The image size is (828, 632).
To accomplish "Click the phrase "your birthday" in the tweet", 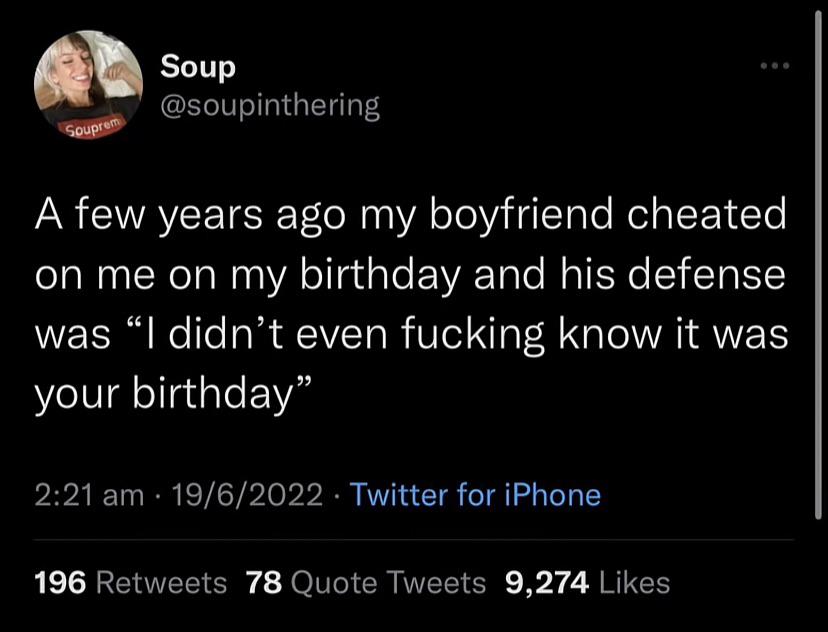I will [x=168, y=393].
